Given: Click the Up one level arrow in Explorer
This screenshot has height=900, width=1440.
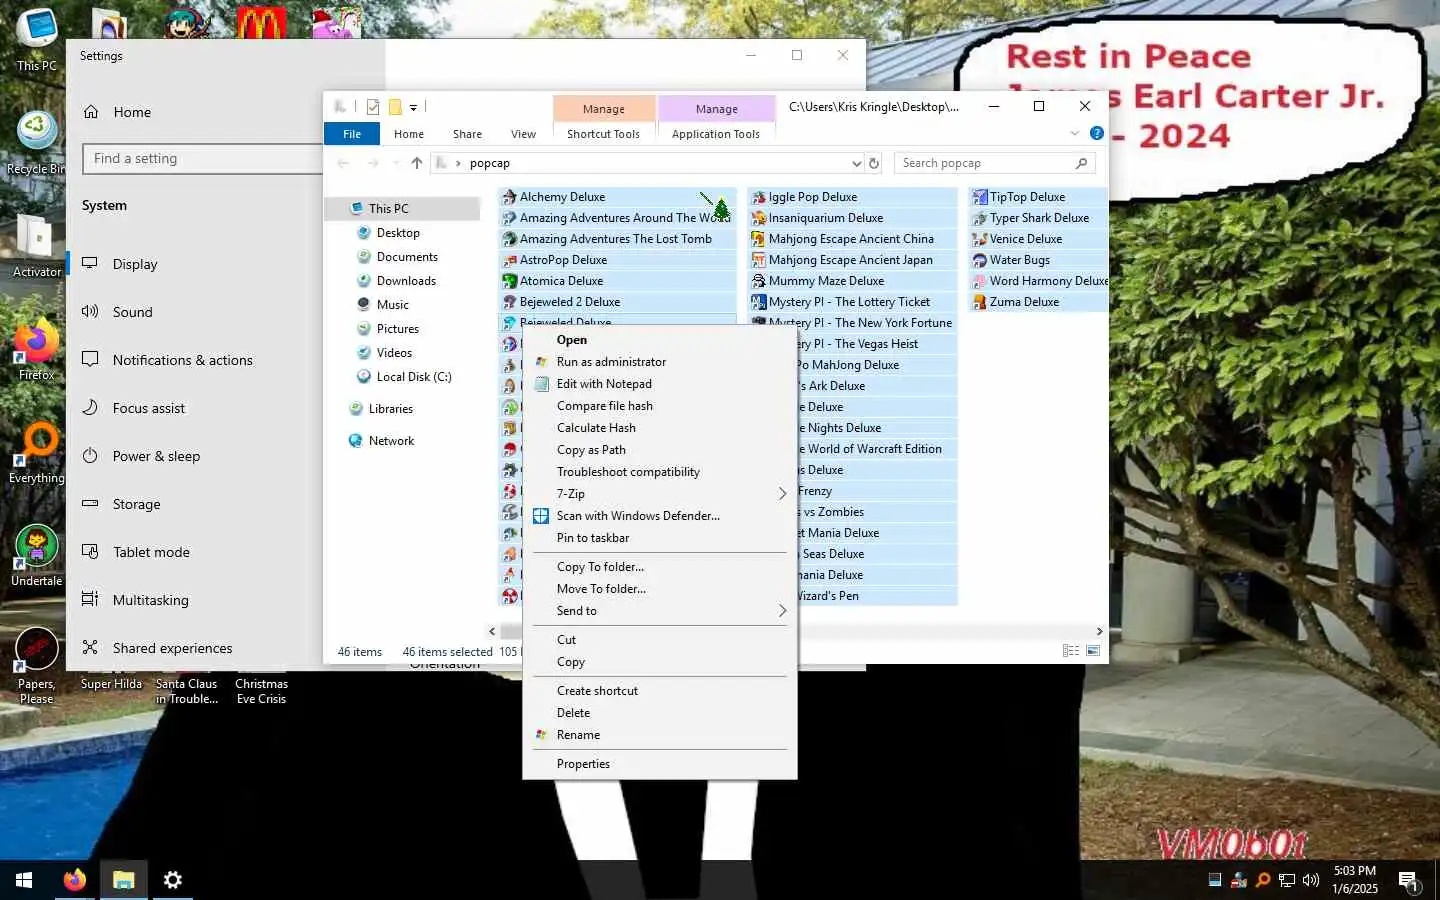Looking at the screenshot, I should tap(417, 163).
